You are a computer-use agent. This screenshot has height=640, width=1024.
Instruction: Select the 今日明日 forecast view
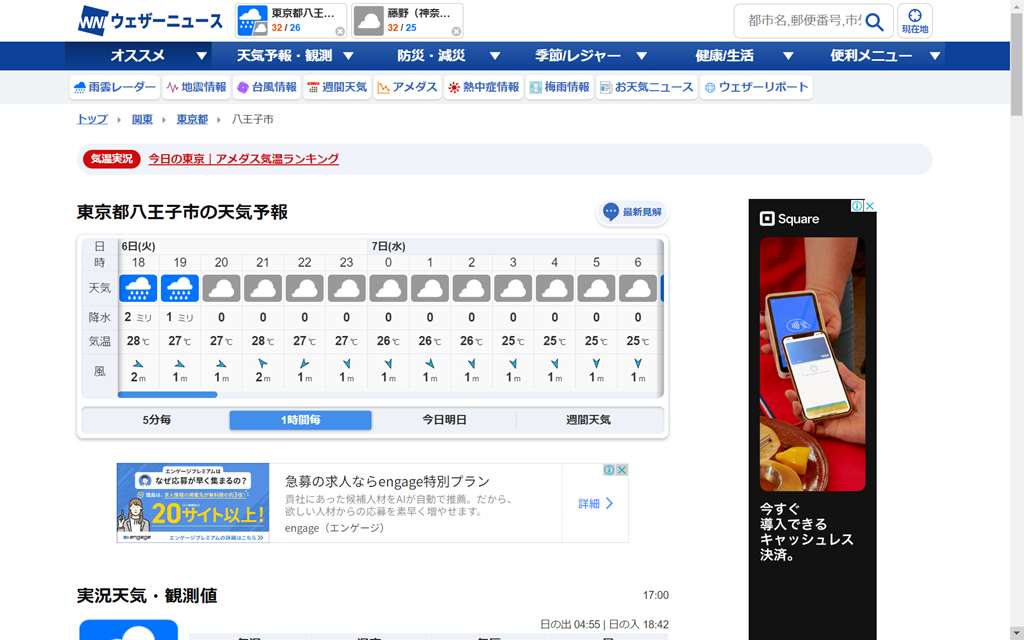(444, 420)
